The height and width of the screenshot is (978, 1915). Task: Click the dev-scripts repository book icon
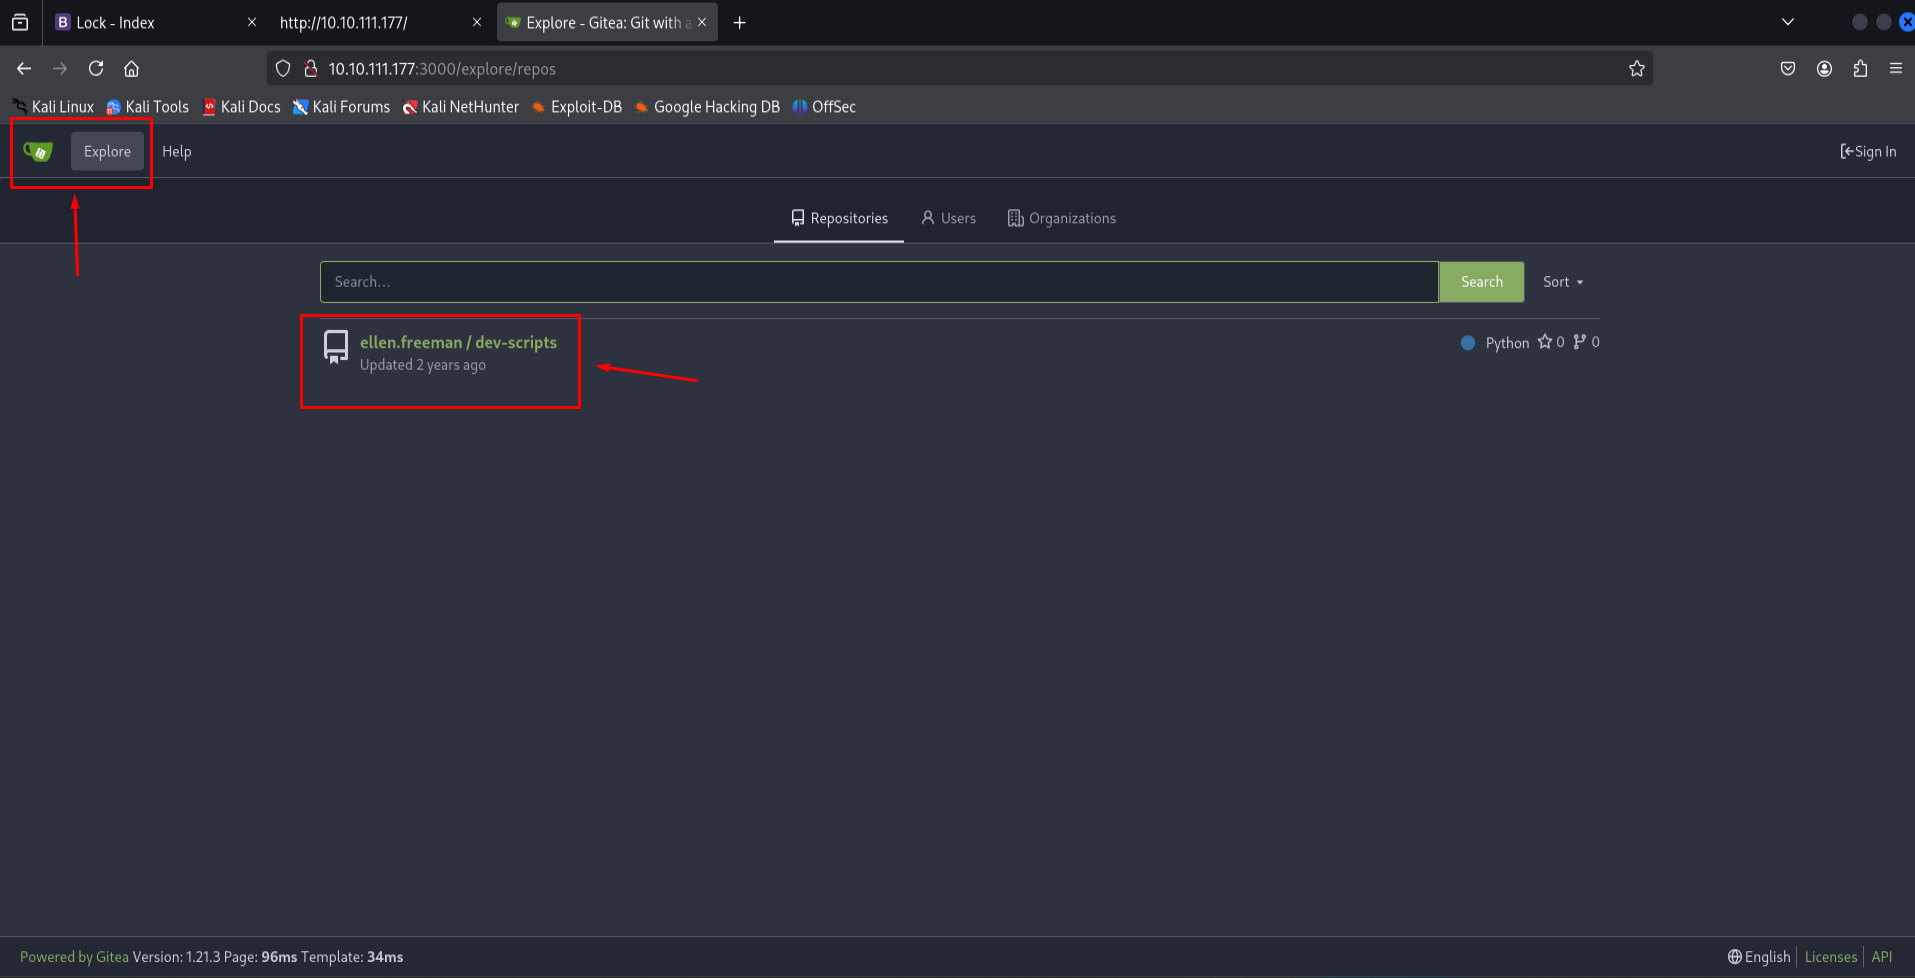pyautogui.click(x=336, y=347)
